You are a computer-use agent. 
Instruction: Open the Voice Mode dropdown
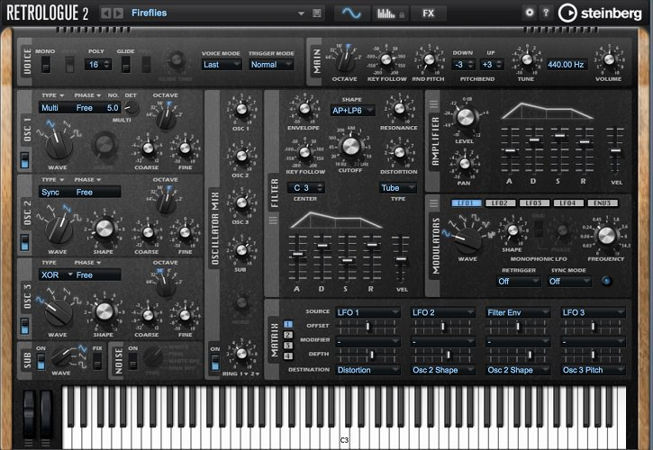[221, 64]
